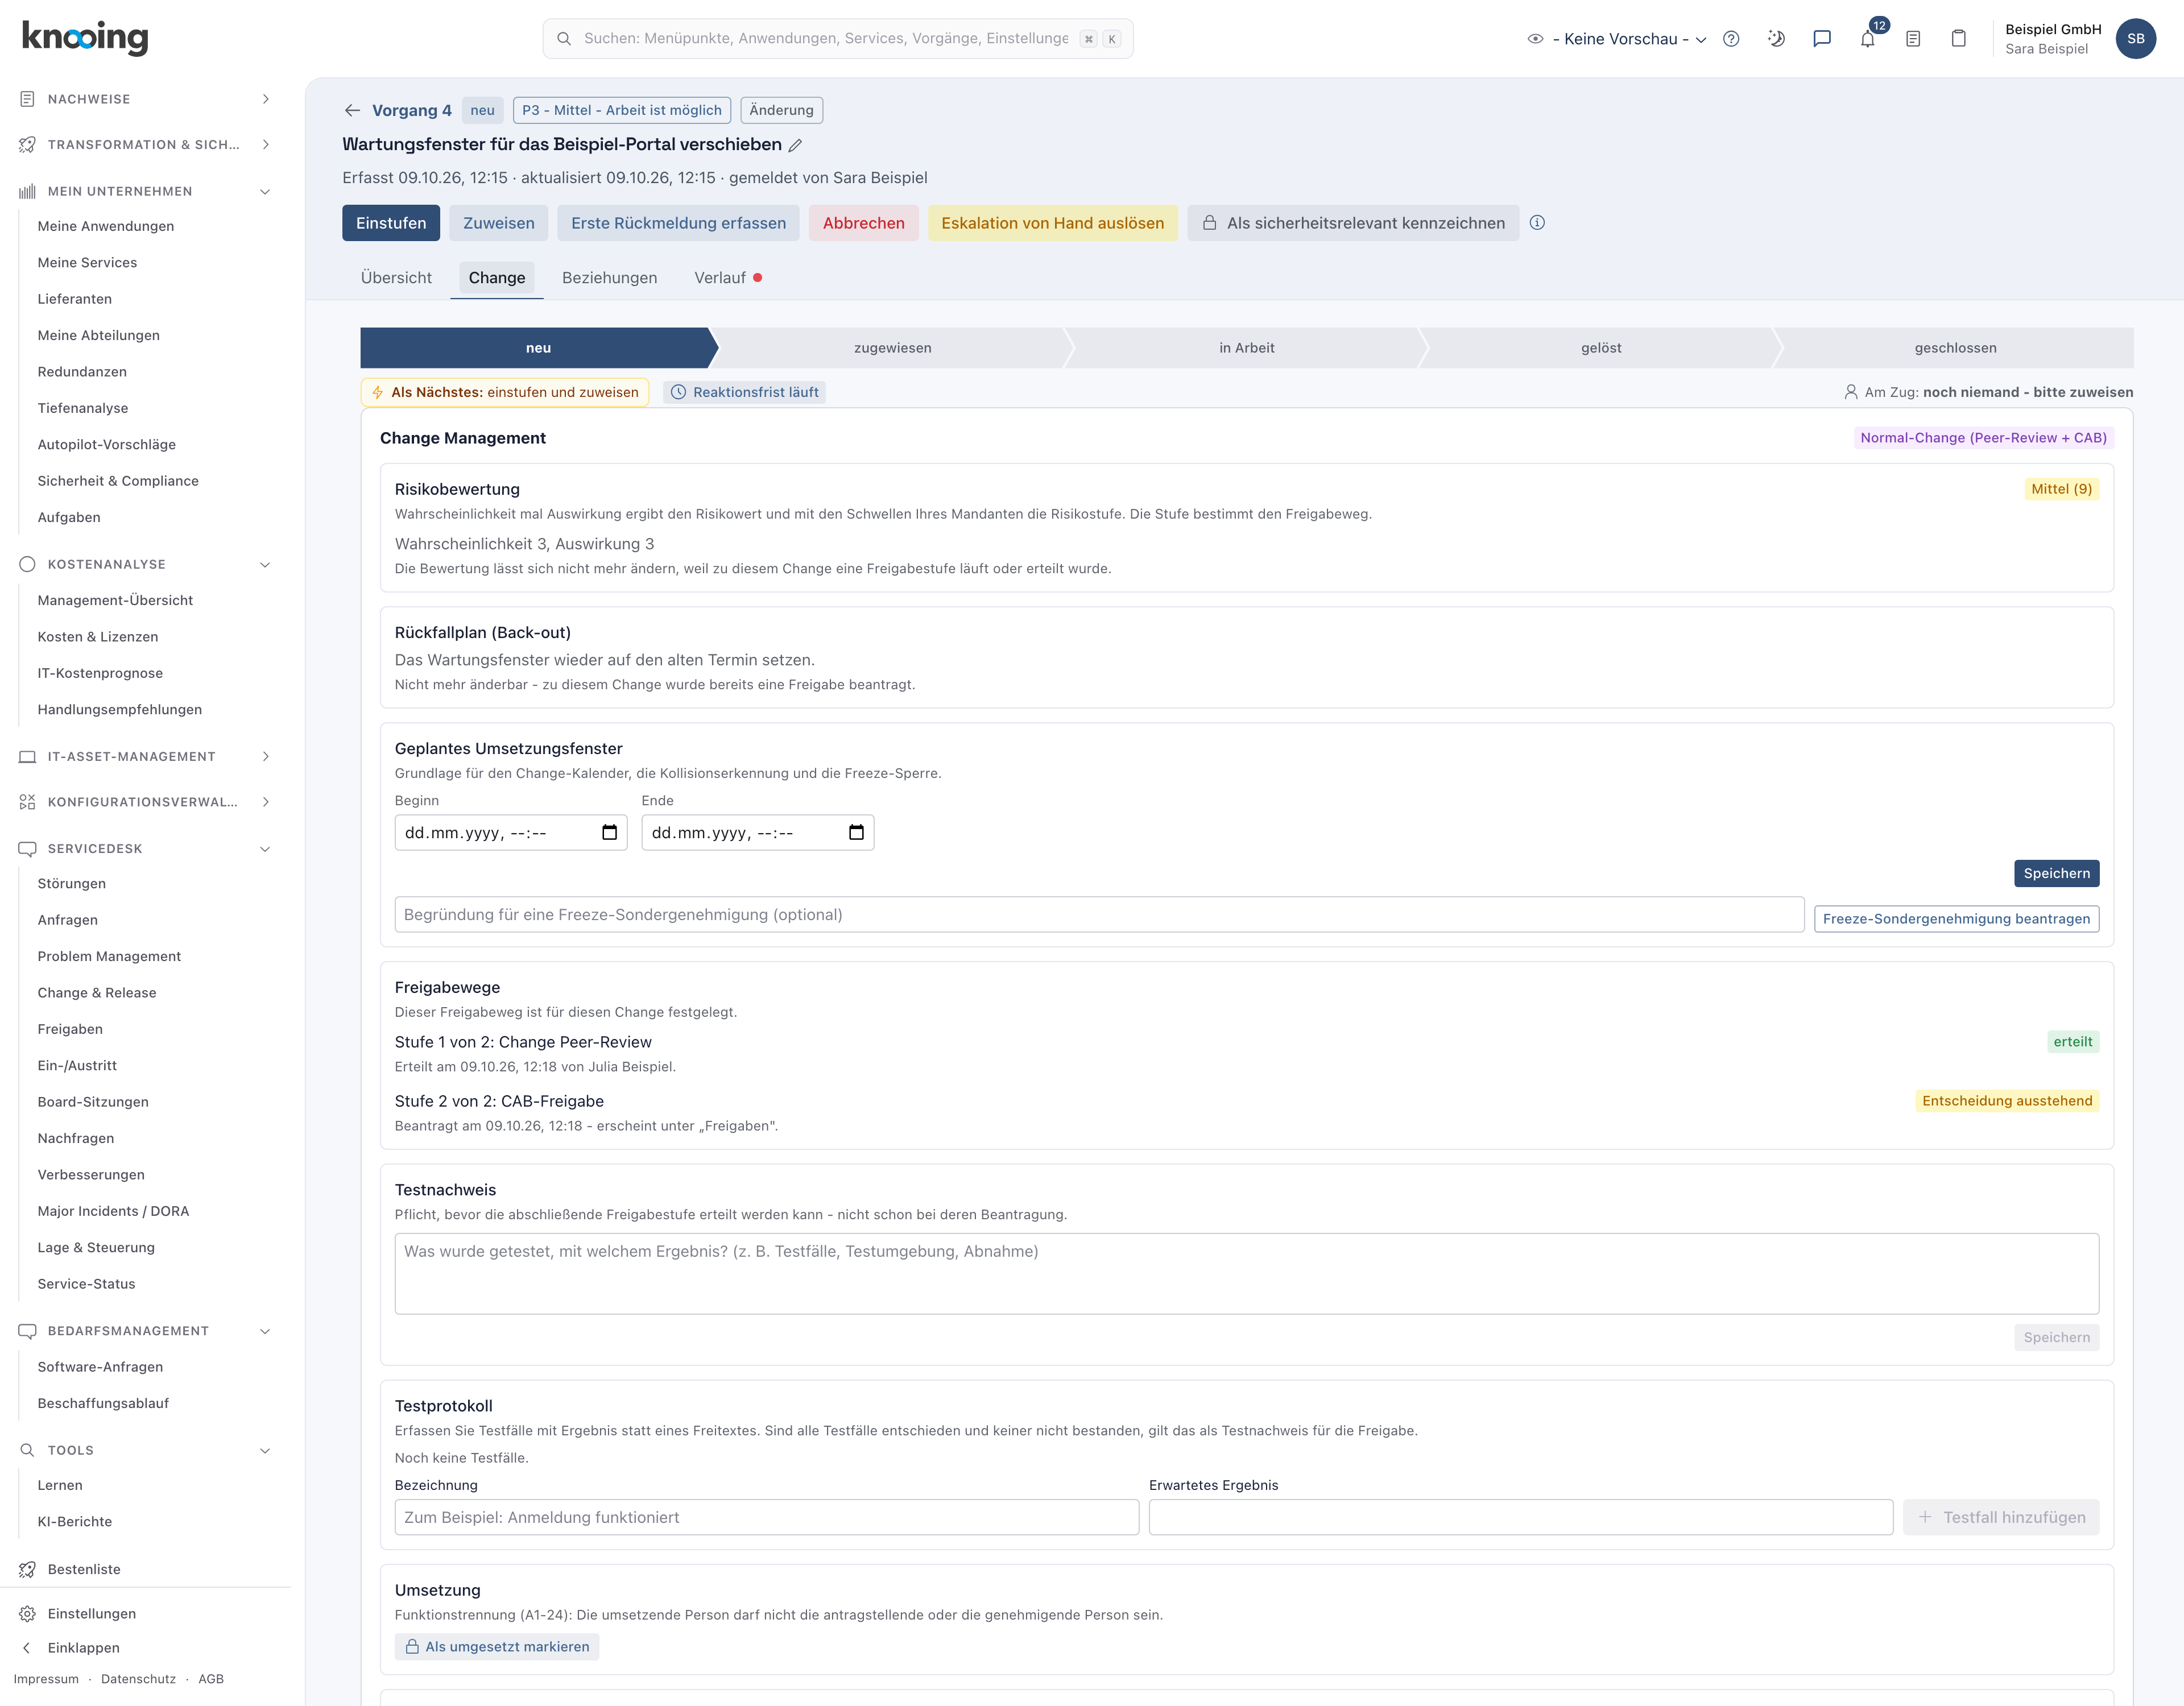Screen dimensions: 2184x1706
Task: Select the Change tab
Action: (x=497, y=278)
